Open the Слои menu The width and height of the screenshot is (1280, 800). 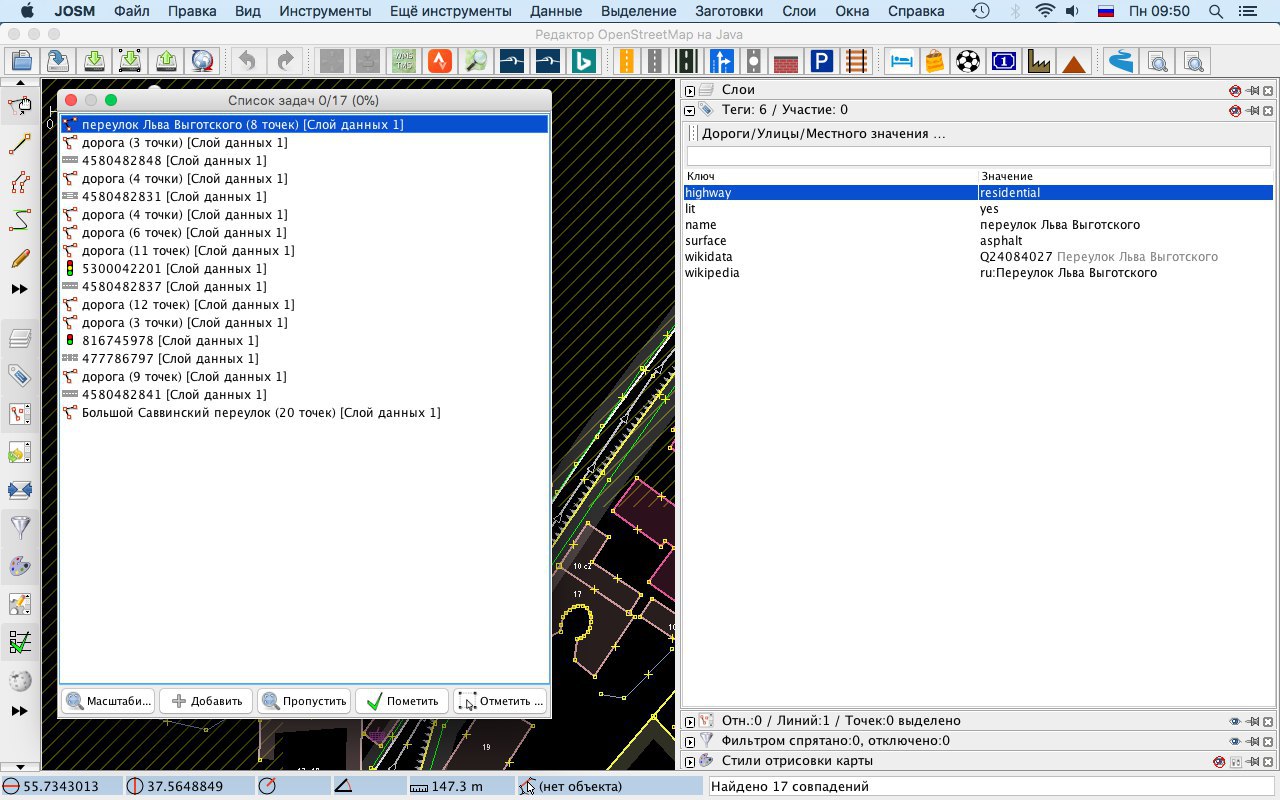click(x=799, y=11)
